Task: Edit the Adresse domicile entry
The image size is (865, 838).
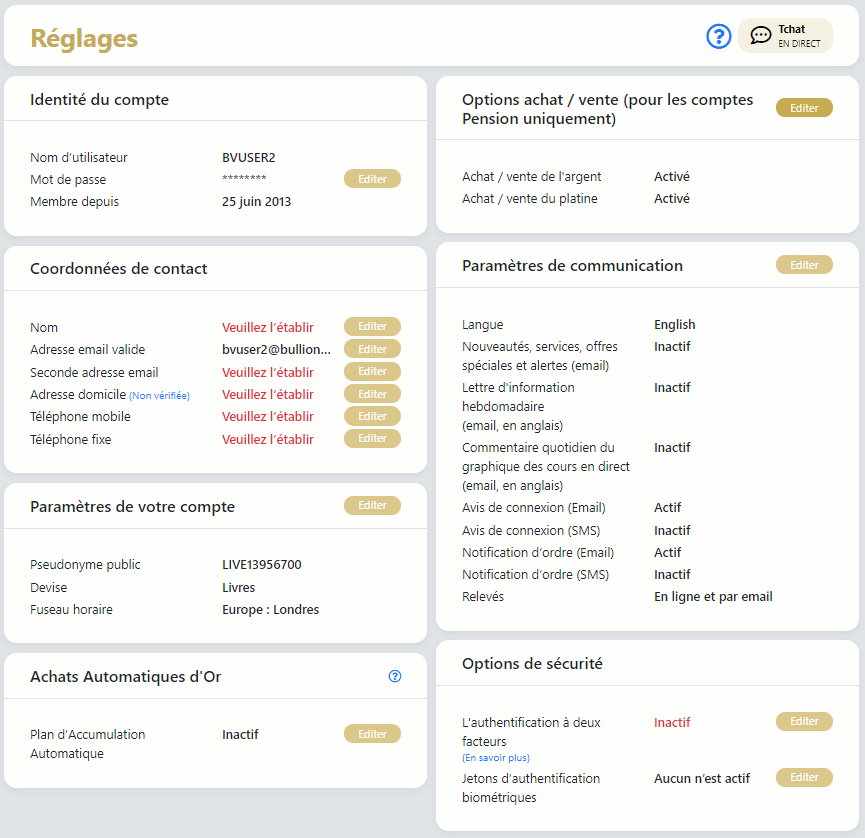Action: [x=372, y=394]
